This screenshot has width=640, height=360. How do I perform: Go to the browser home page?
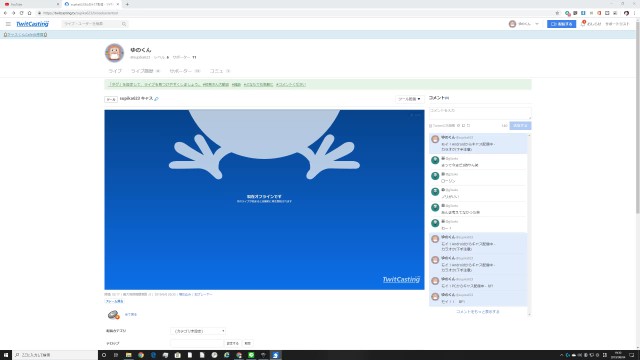(x=29, y=13)
